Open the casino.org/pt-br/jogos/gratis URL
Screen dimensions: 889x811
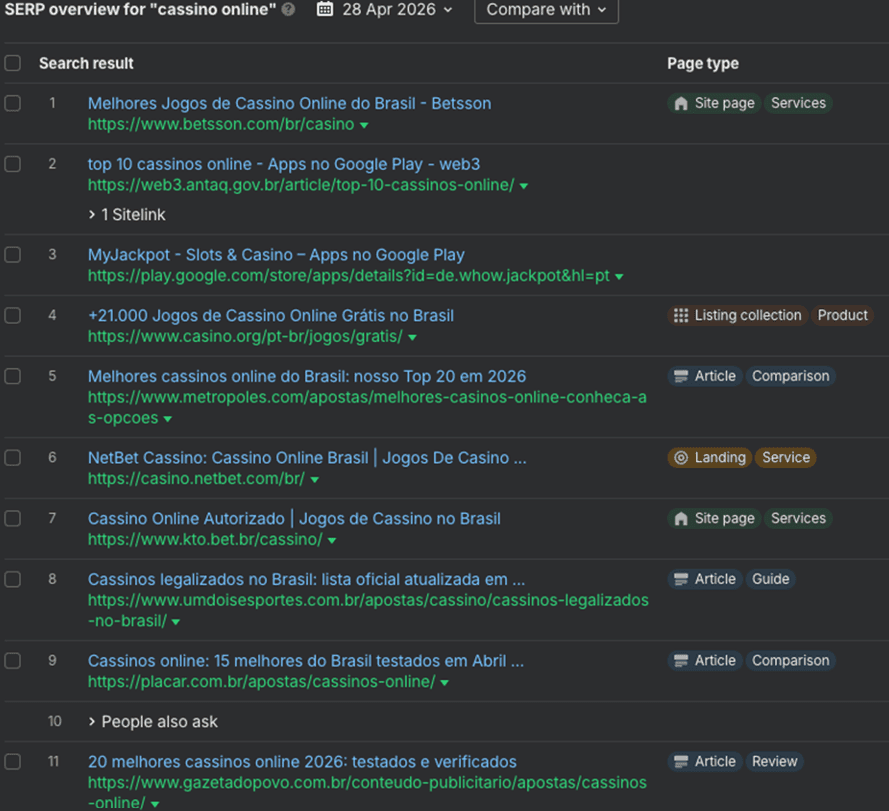245,336
